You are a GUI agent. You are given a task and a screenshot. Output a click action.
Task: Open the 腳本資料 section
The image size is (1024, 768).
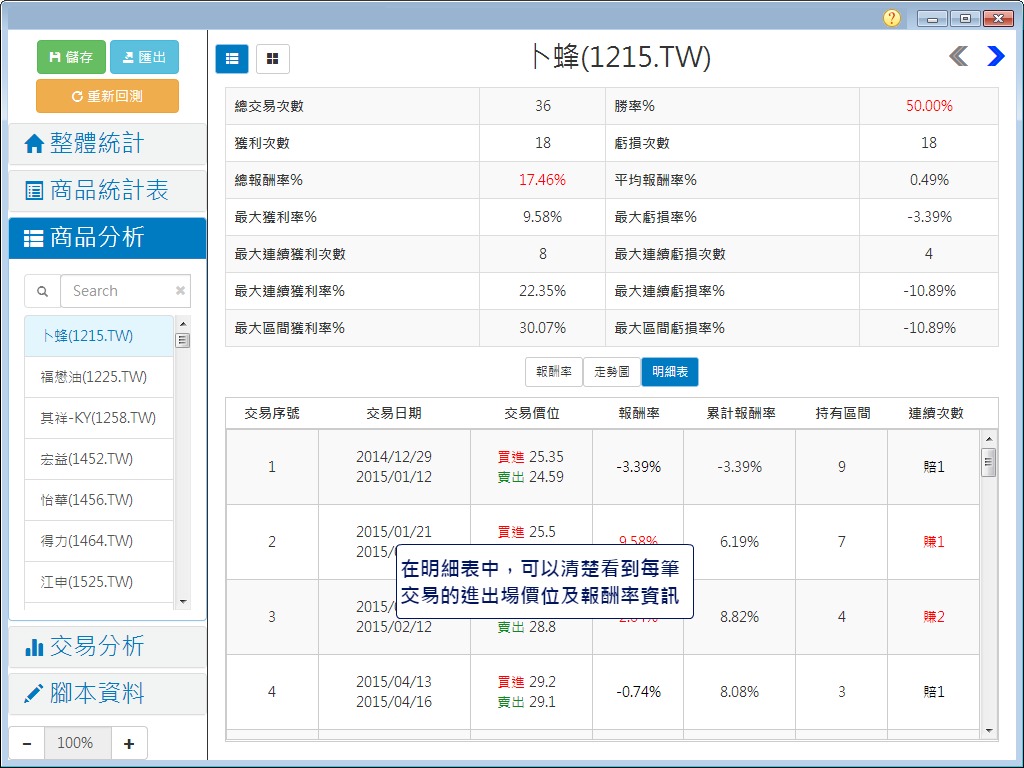click(x=107, y=694)
